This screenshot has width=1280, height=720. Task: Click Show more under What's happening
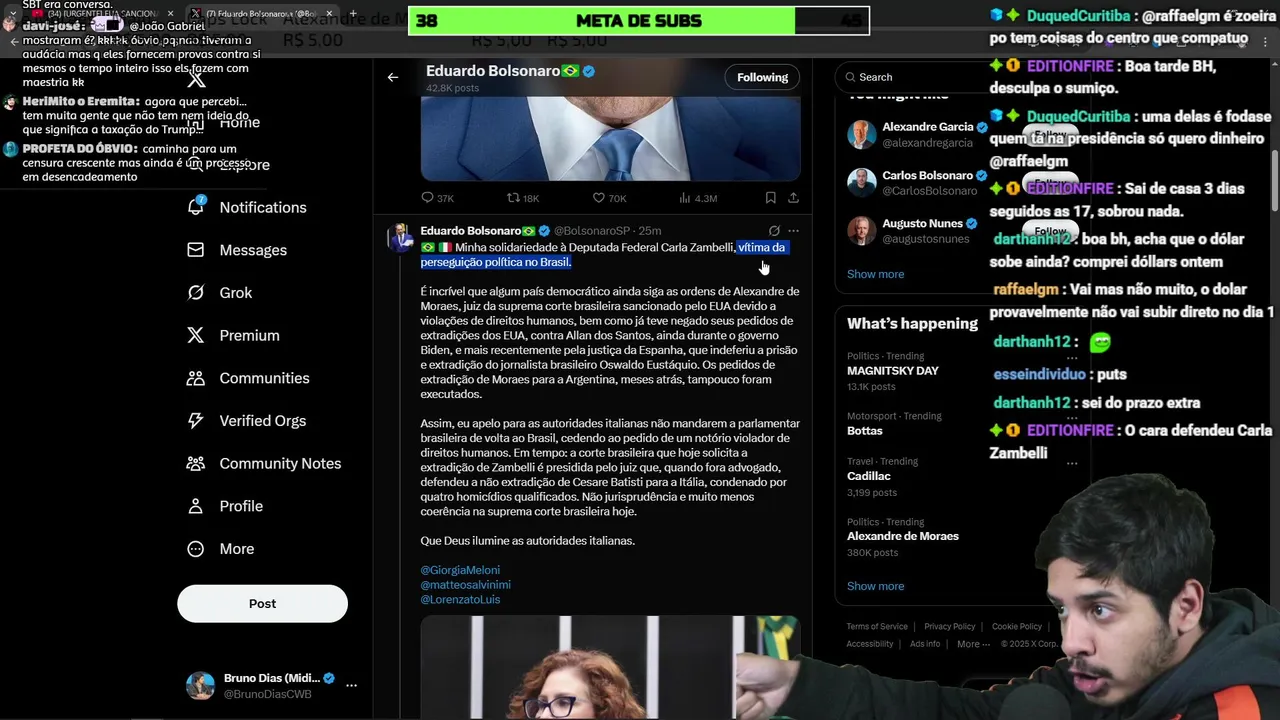click(x=875, y=586)
